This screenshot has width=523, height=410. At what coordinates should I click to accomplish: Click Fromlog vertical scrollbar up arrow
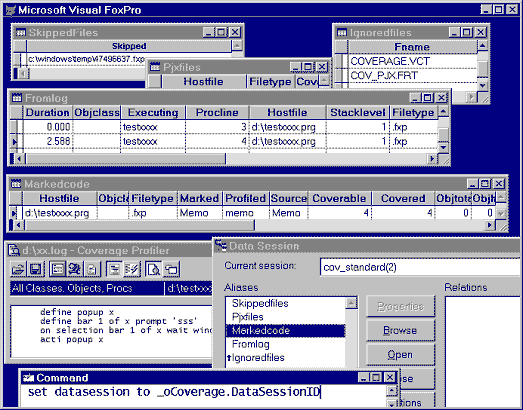coord(443,111)
